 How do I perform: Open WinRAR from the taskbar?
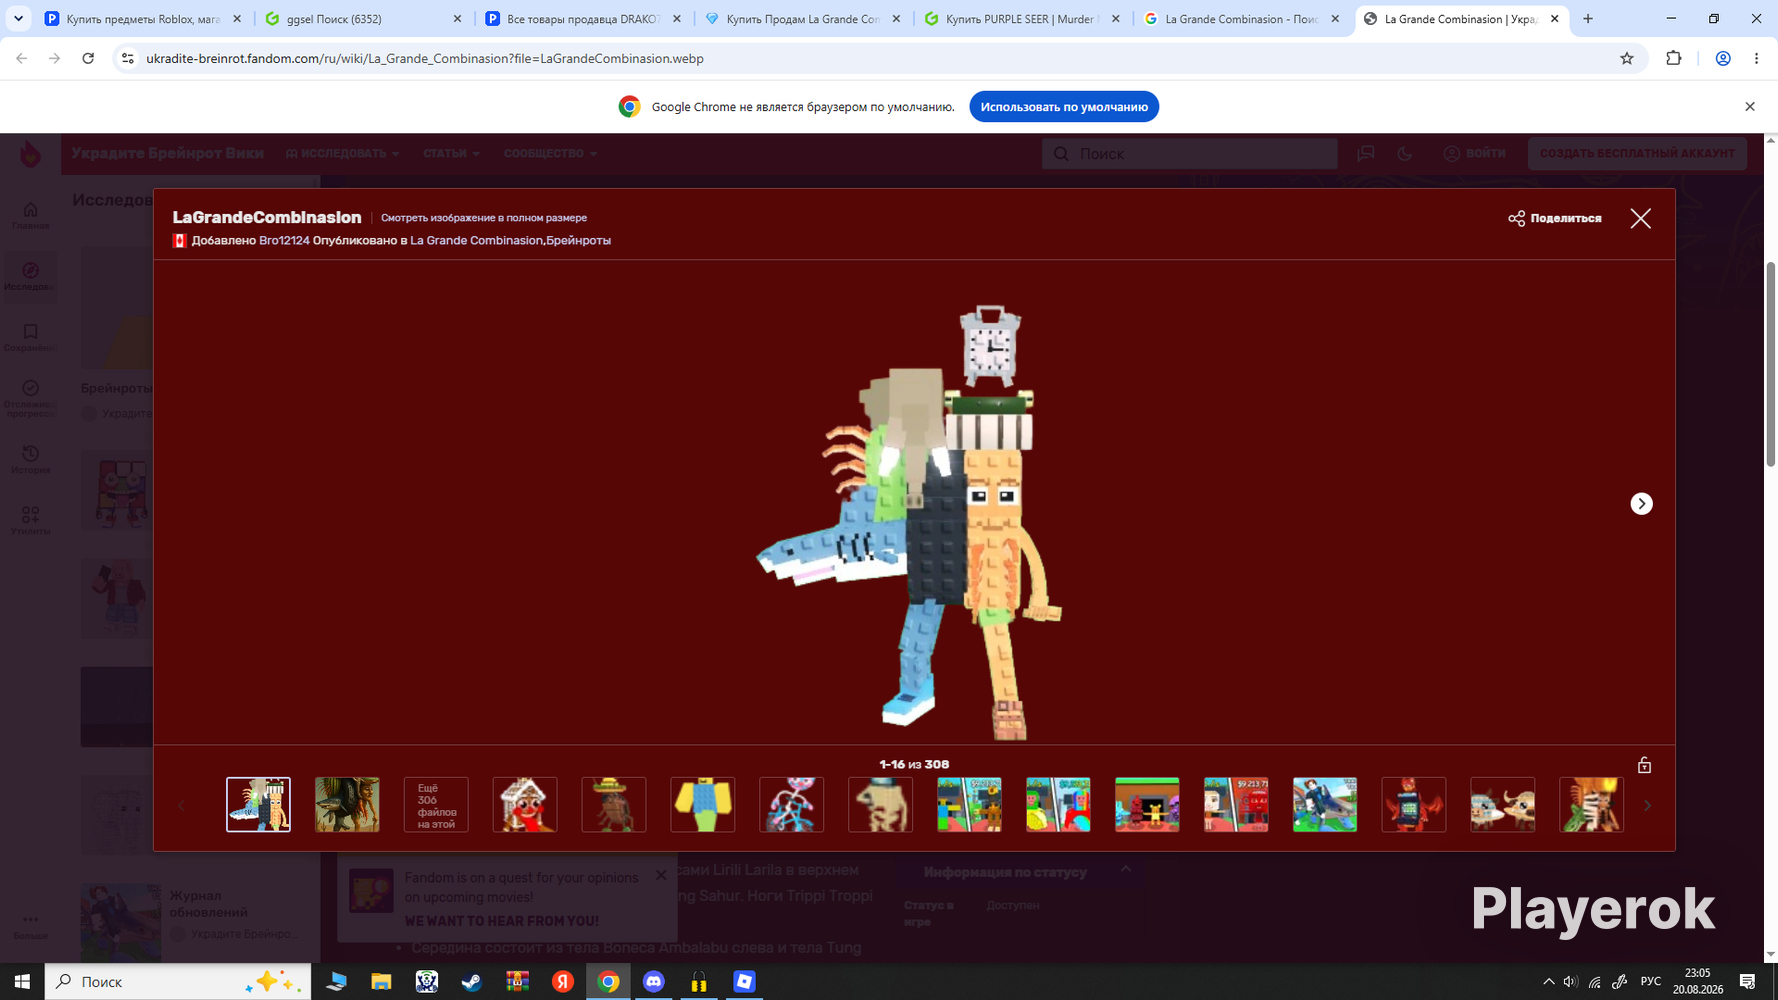point(517,982)
